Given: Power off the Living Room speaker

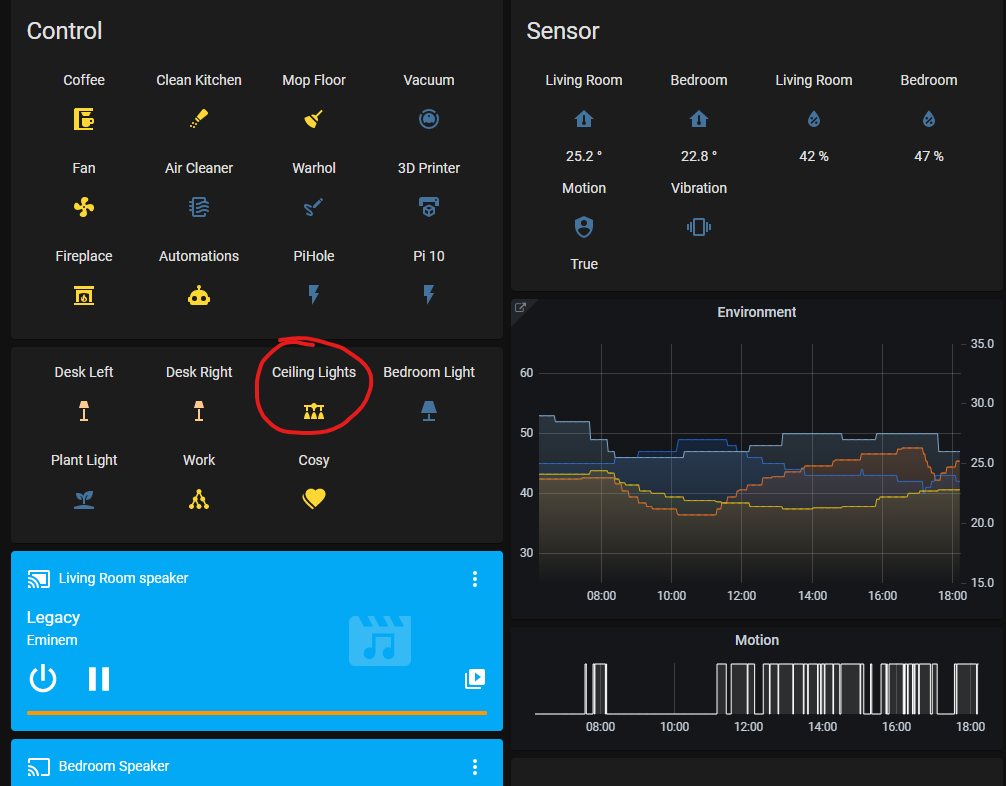Looking at the screenshot, I should pyautogui.click(x=43, y=679).
